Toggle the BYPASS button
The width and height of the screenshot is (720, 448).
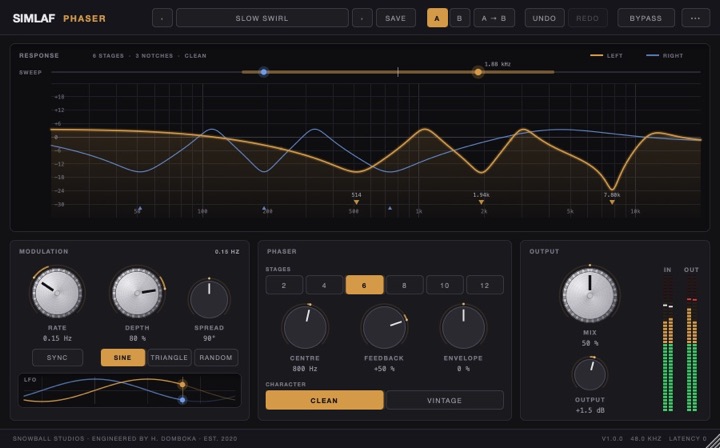point(646,18)
